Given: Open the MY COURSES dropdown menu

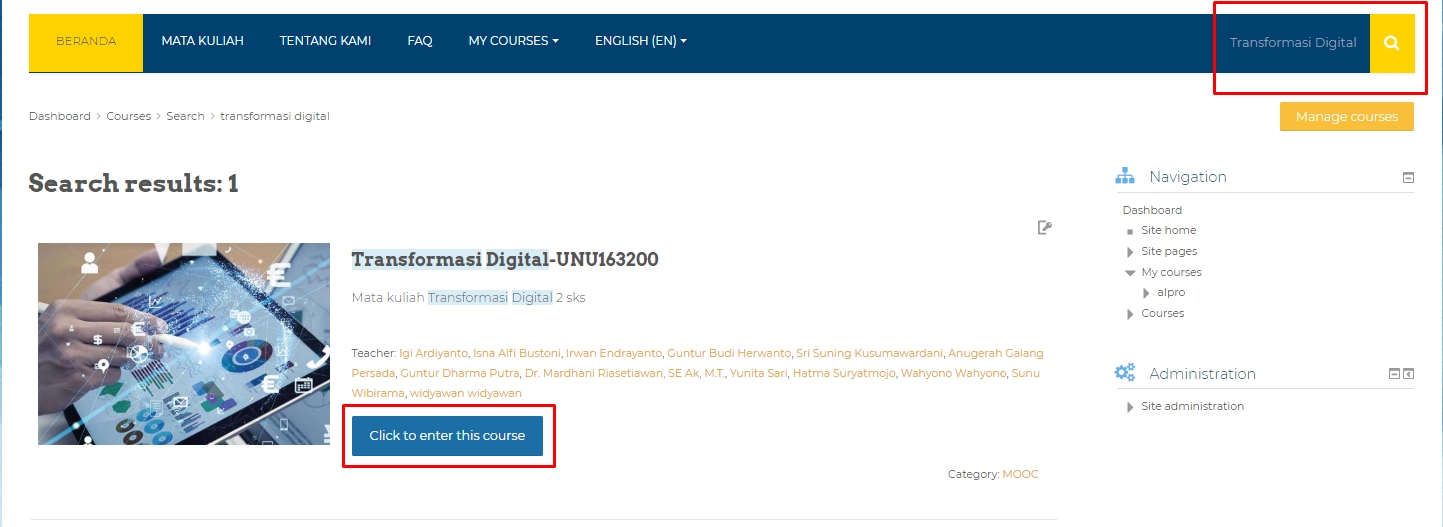Looking at the screenshot, I should [x=513, y=41].
